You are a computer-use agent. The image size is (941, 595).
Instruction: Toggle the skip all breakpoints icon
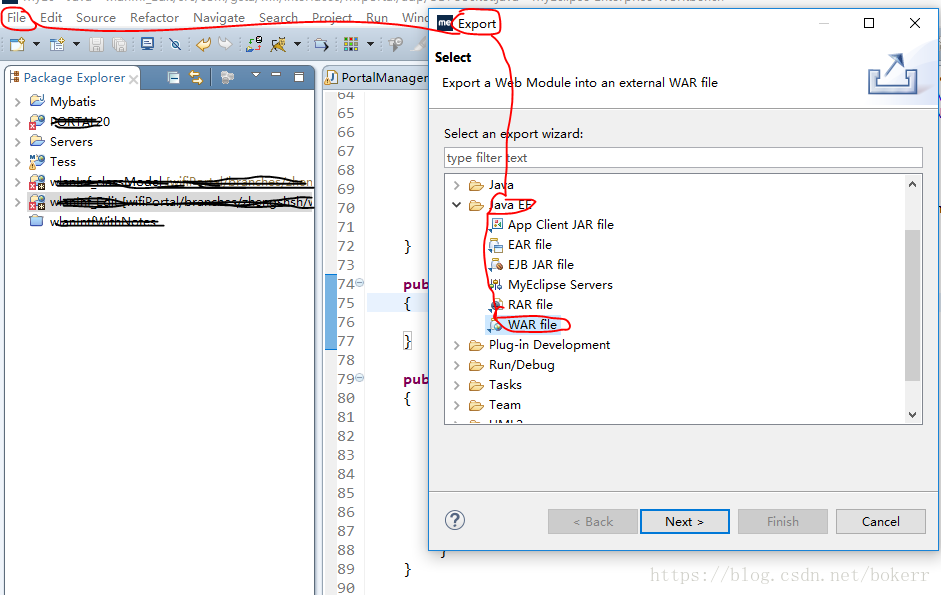[175, 44]
